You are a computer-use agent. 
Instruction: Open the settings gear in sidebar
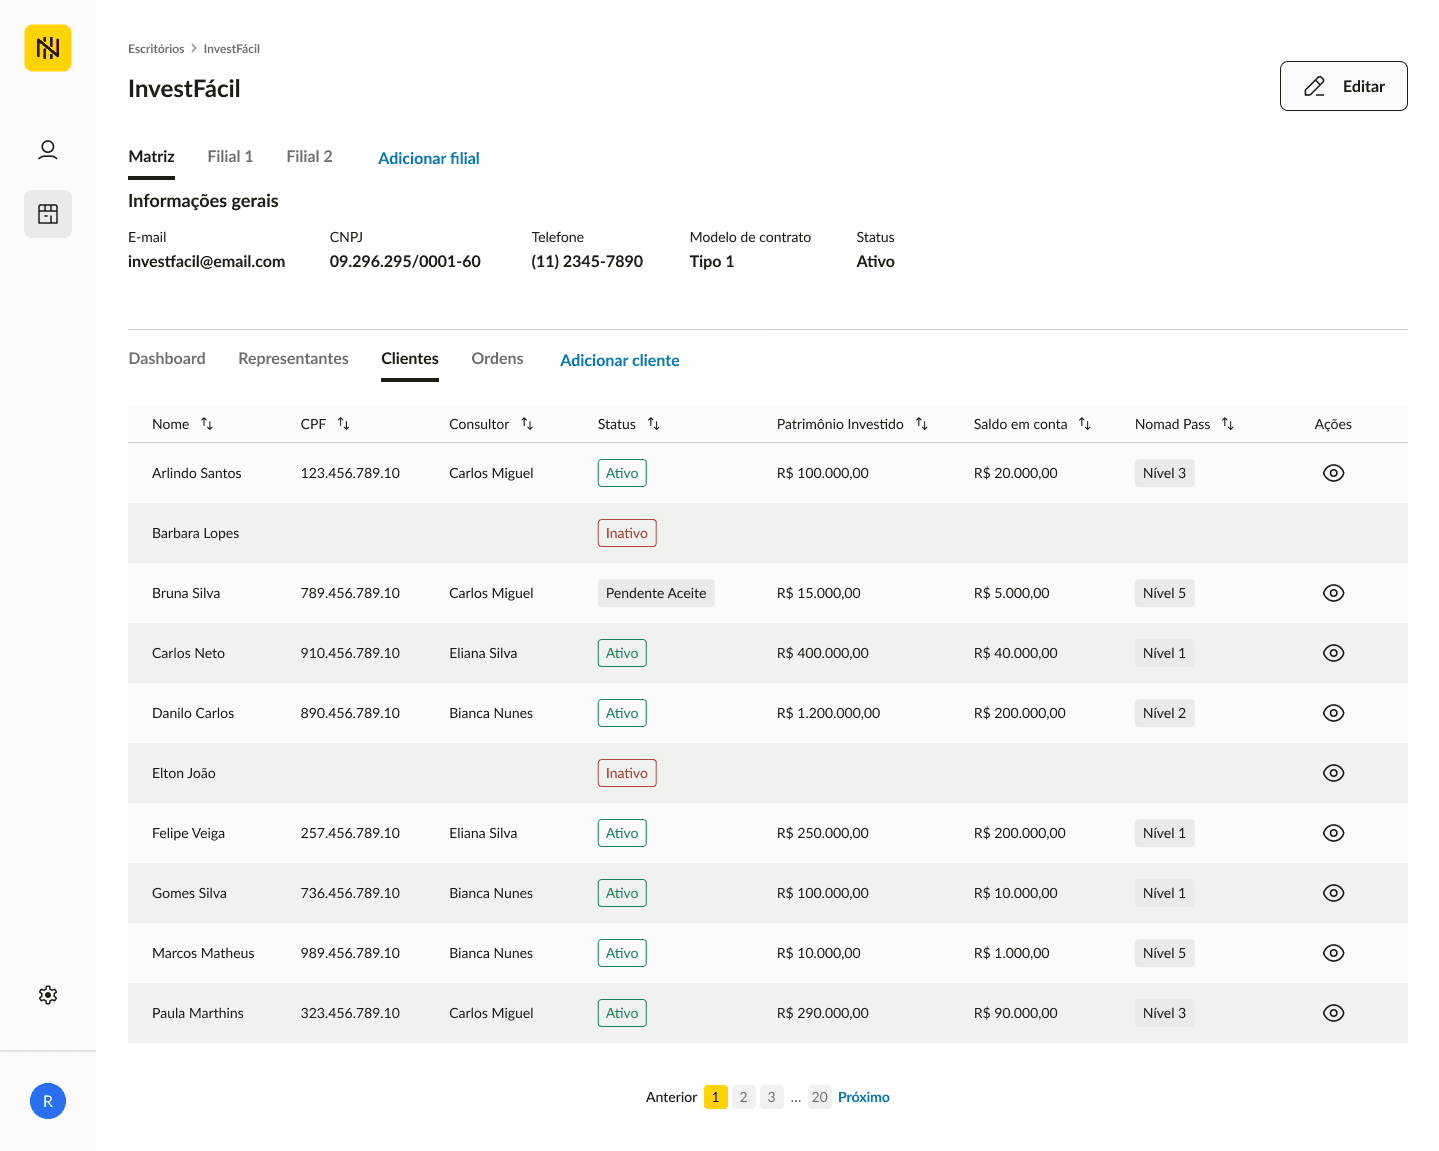48,995
